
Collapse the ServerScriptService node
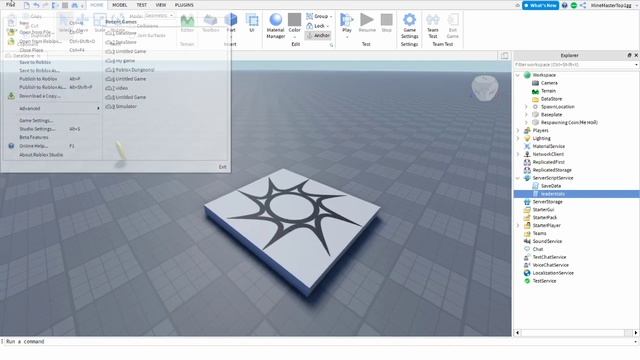point(518,178)
